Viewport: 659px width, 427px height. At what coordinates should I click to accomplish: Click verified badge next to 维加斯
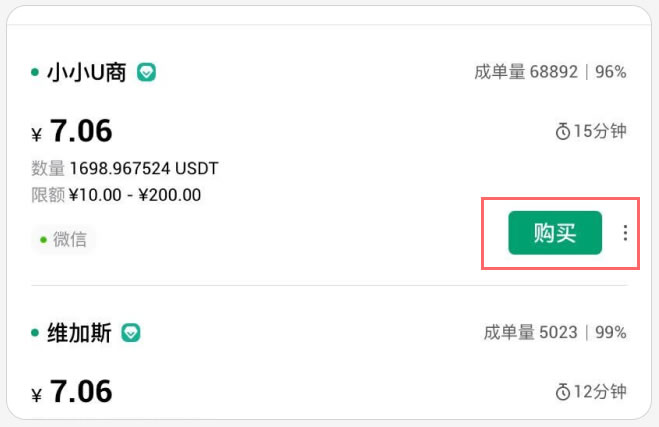(x=131, y=333)
